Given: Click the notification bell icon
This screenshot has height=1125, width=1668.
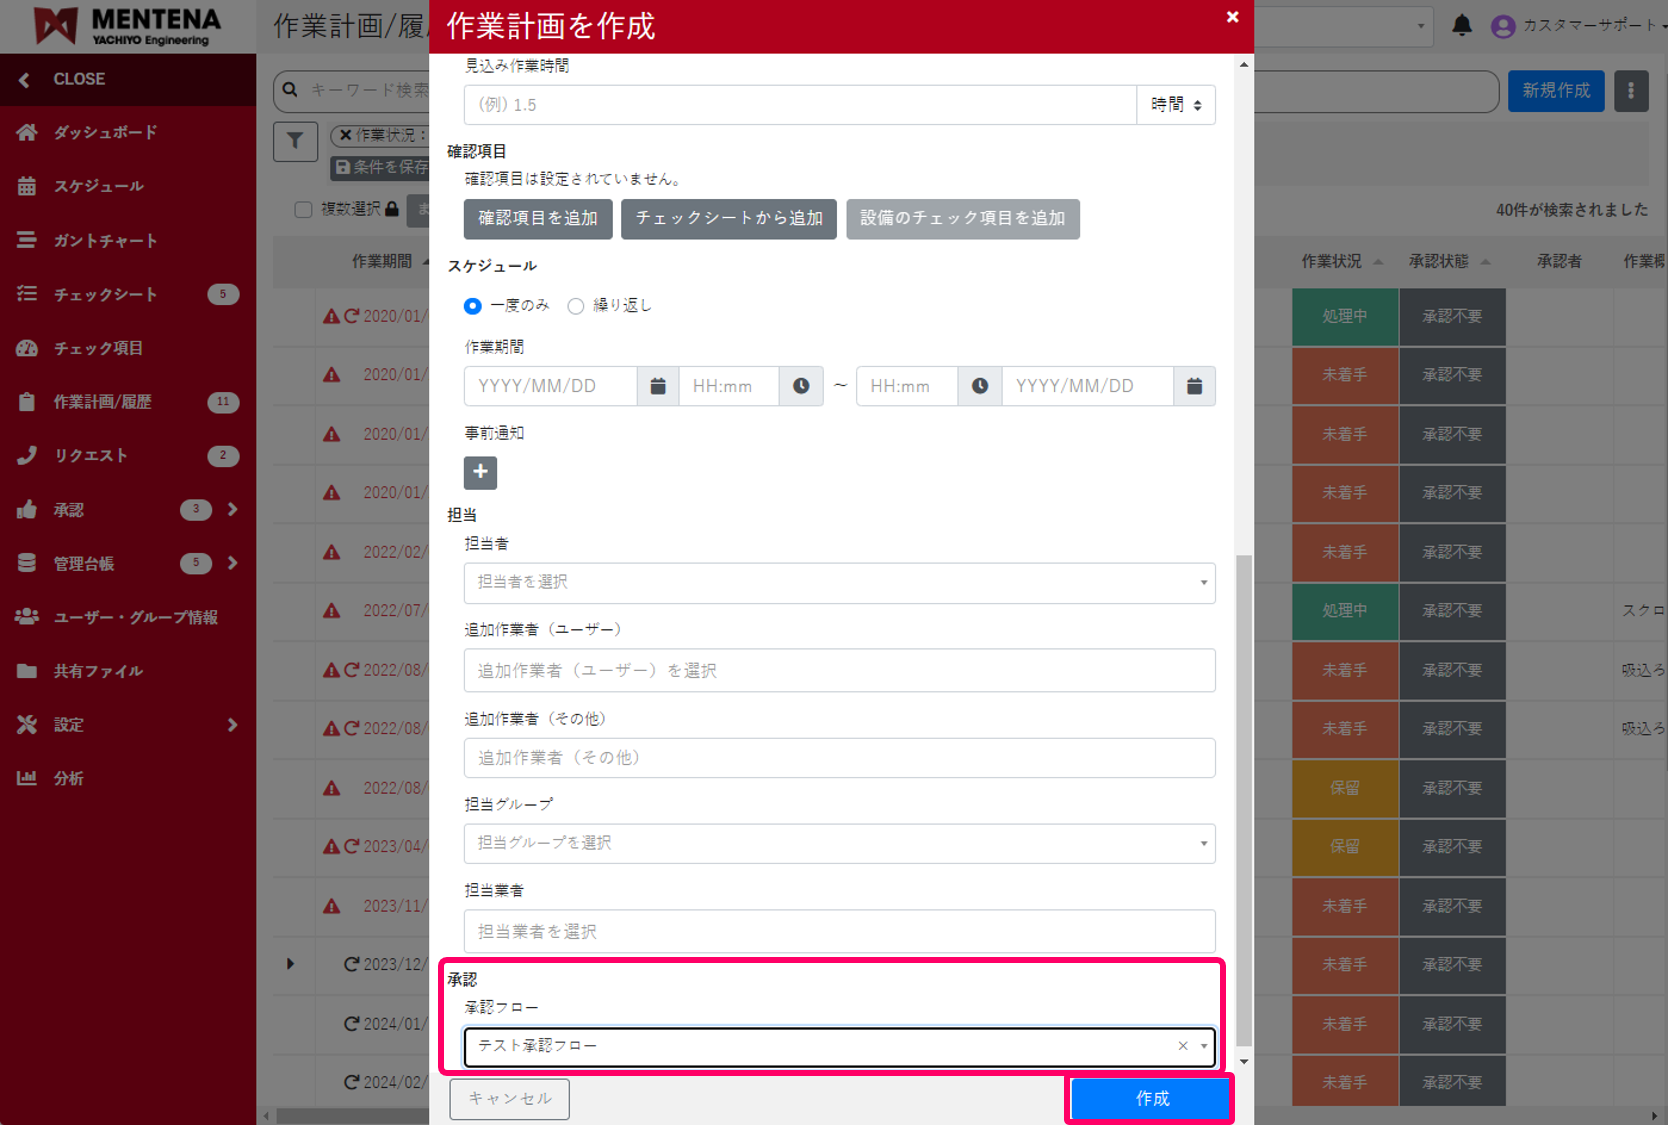Looking at the screenshot, I should click(1461, 26).
